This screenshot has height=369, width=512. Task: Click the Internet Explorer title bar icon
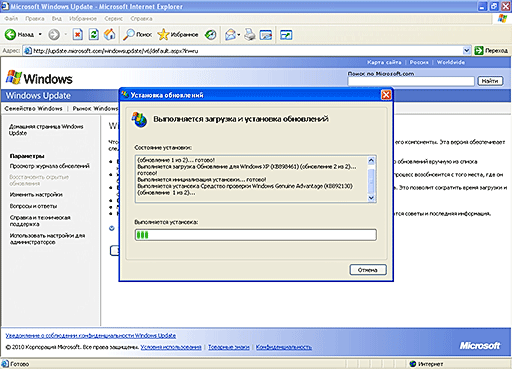pos(5,6)
